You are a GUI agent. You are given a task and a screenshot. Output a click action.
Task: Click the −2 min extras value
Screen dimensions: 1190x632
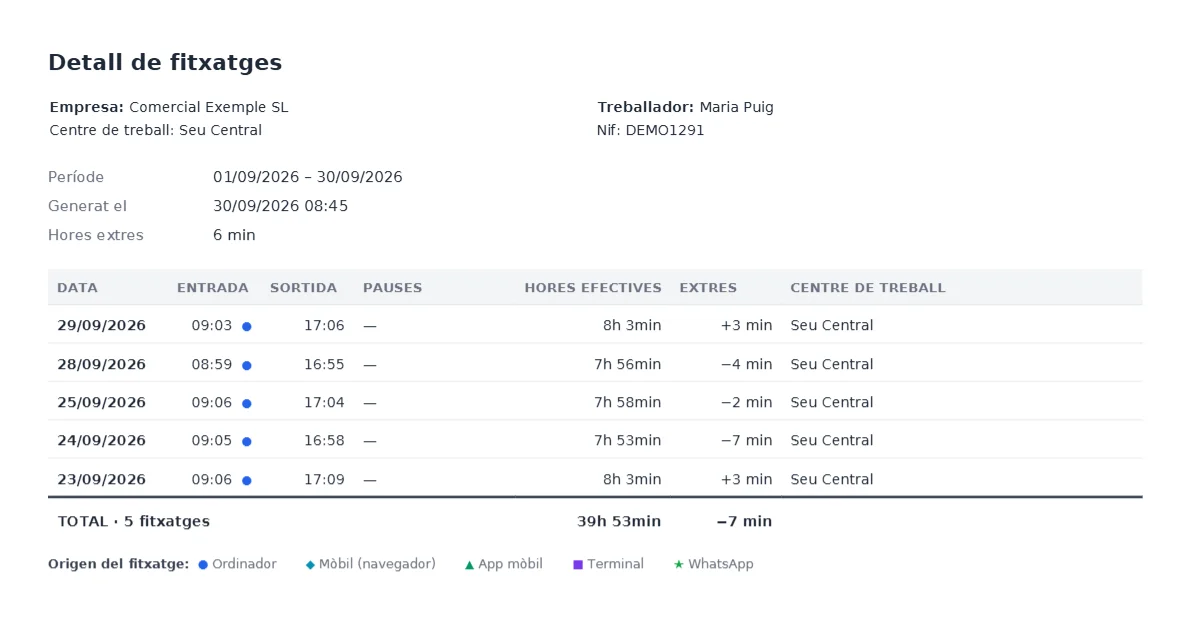746,402
